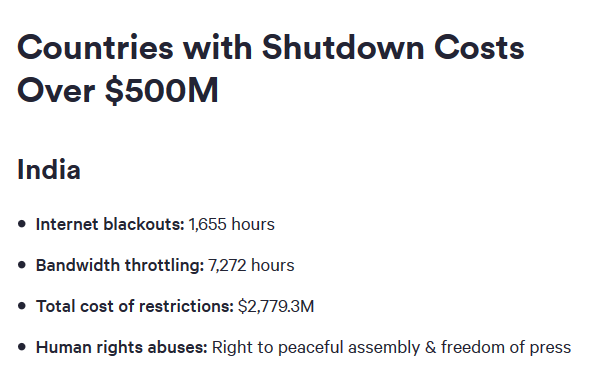This screenshot has width=606, height=369.
Task: Click the word "Over" in the heading
Action: click(56, 90)
